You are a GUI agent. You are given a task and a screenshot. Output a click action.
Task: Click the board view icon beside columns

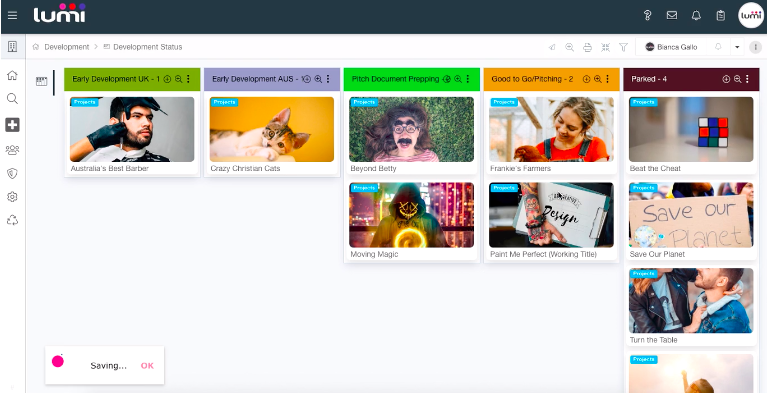tap(42, 81)
